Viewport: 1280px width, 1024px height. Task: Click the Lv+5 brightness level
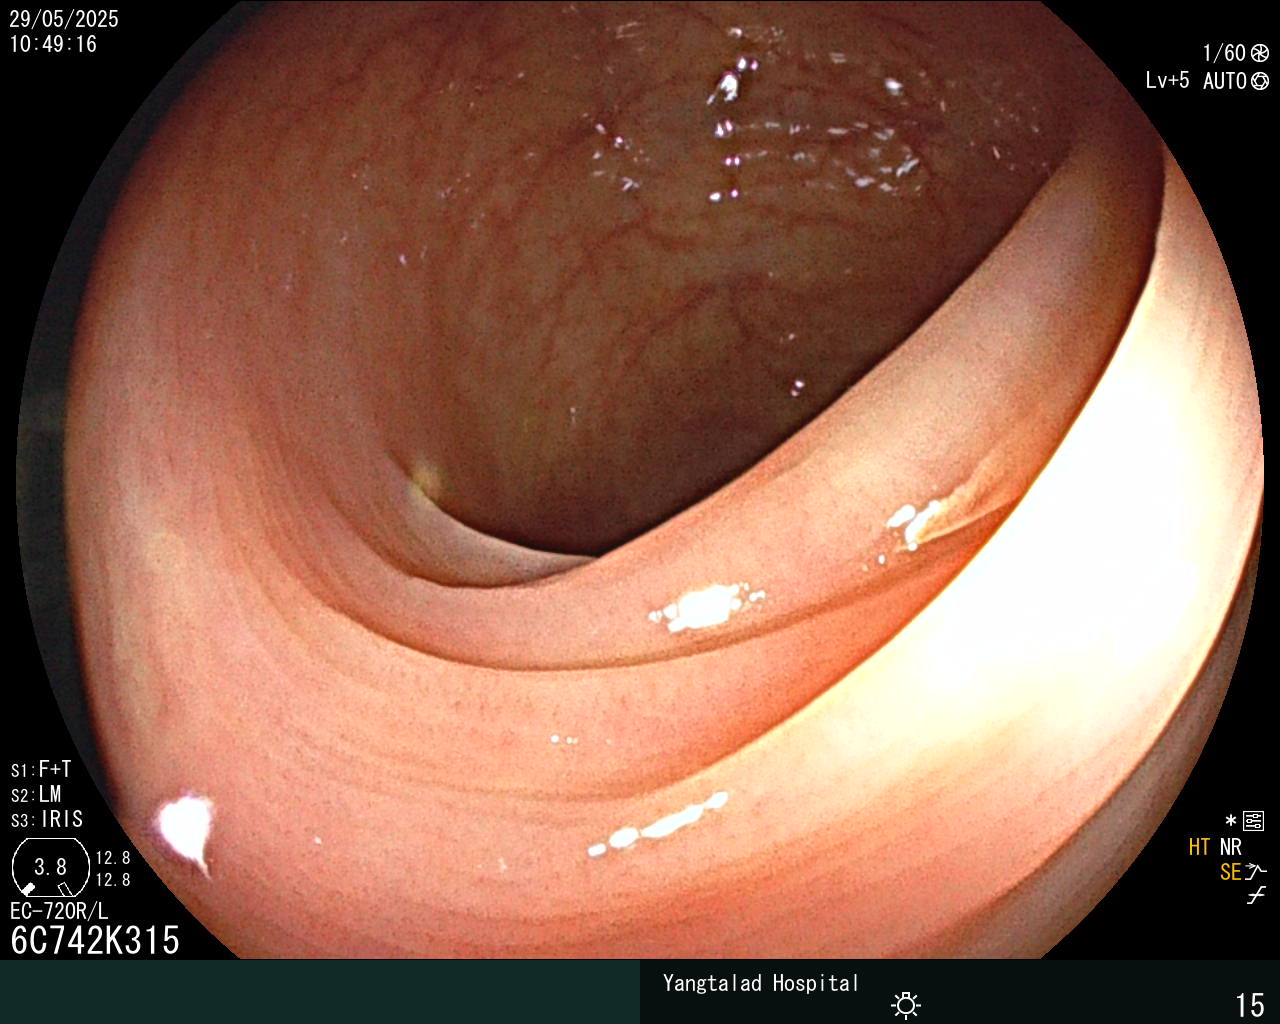tap(1168, 81)
